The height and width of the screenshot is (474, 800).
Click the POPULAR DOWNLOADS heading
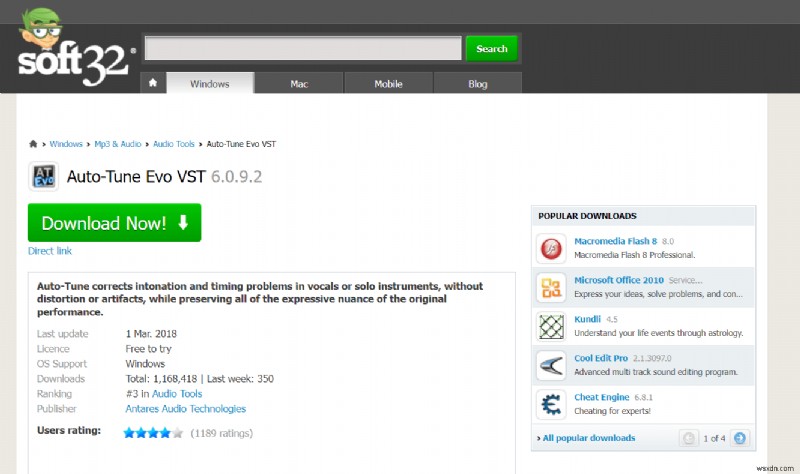(587, 216)
